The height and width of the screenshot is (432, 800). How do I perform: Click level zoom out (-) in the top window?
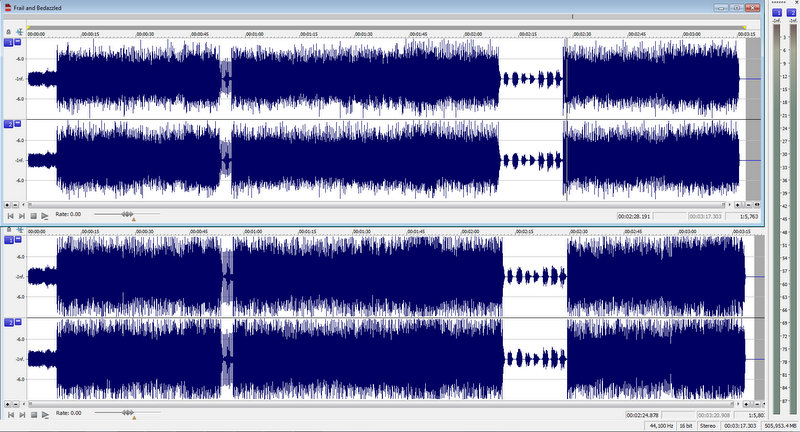point(15,205)
